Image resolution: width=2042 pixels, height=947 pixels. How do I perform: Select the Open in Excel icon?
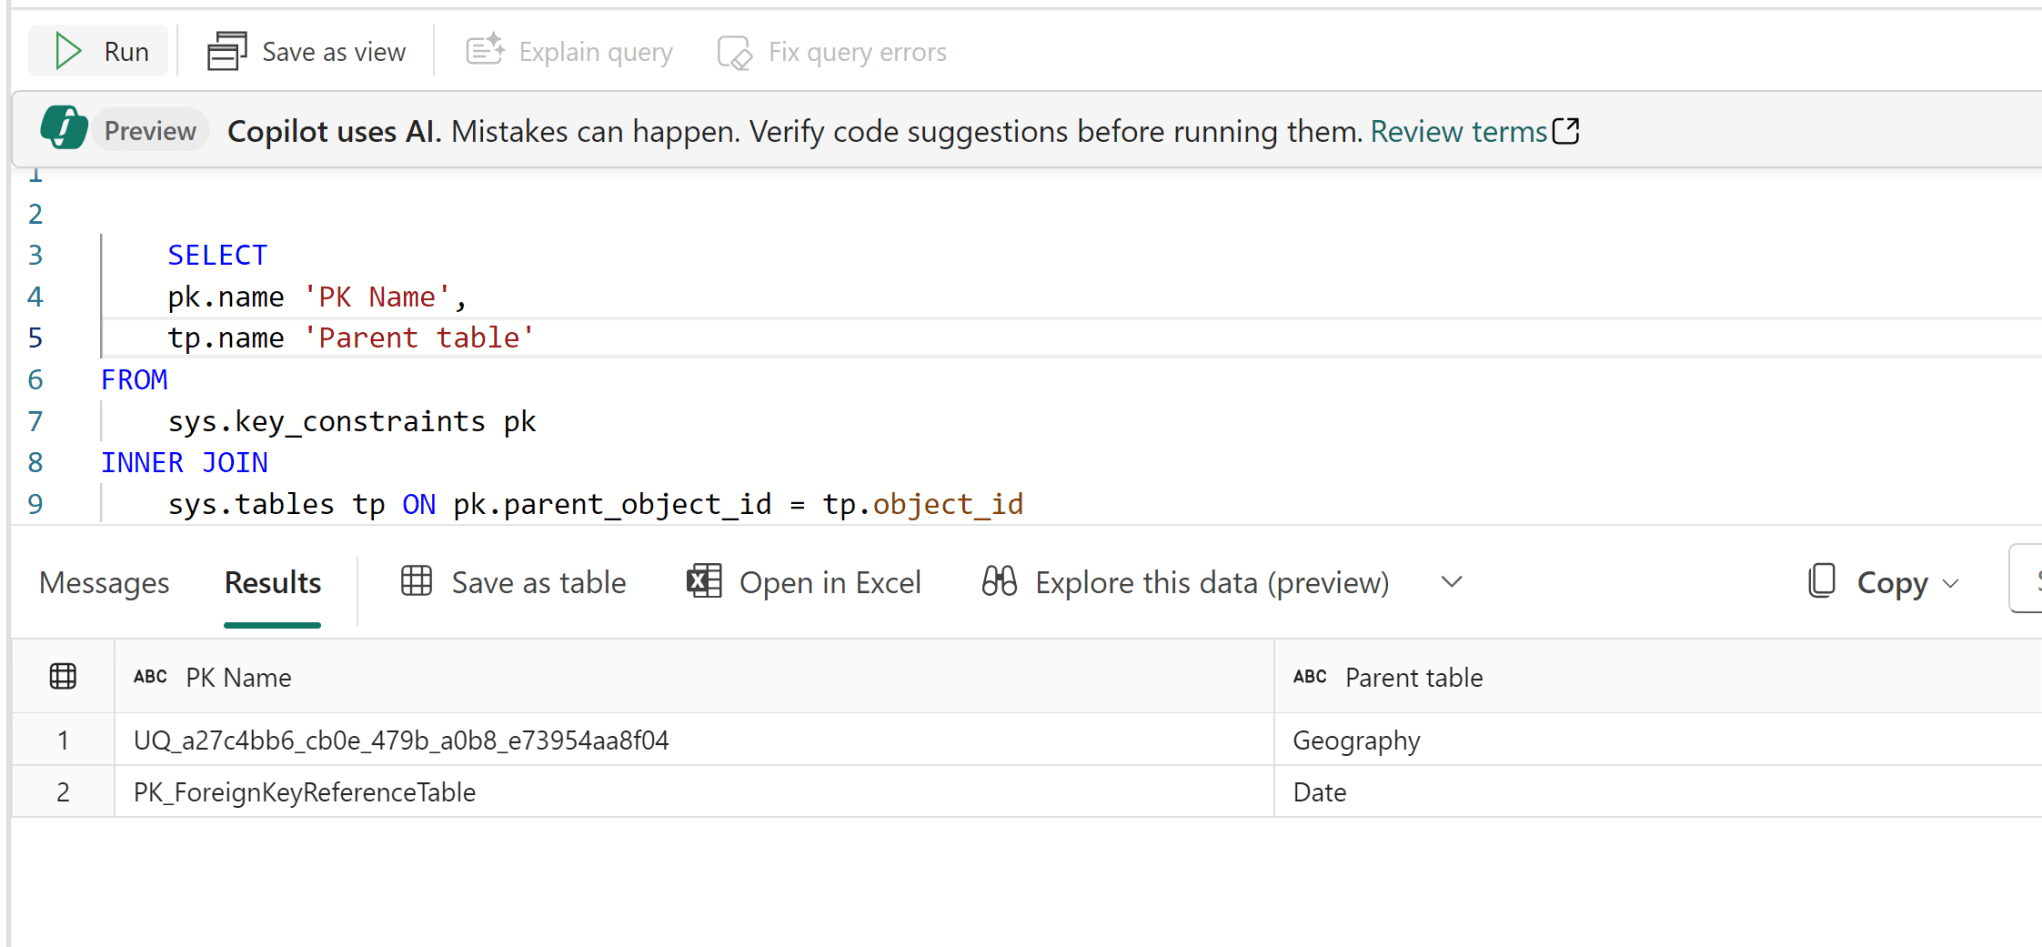coord(704,581)
